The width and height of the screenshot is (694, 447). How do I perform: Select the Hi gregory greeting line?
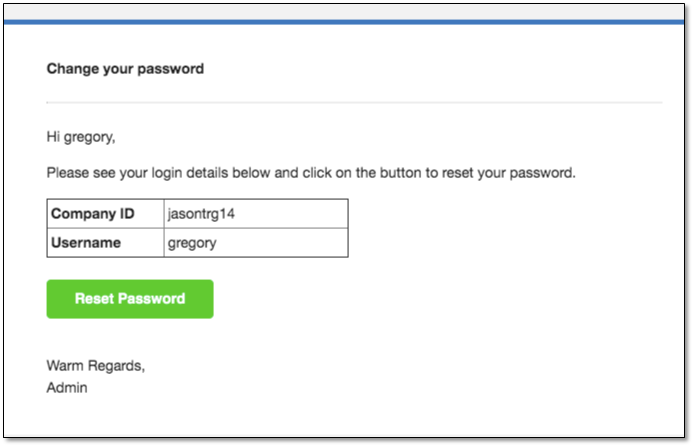[81, 137]
